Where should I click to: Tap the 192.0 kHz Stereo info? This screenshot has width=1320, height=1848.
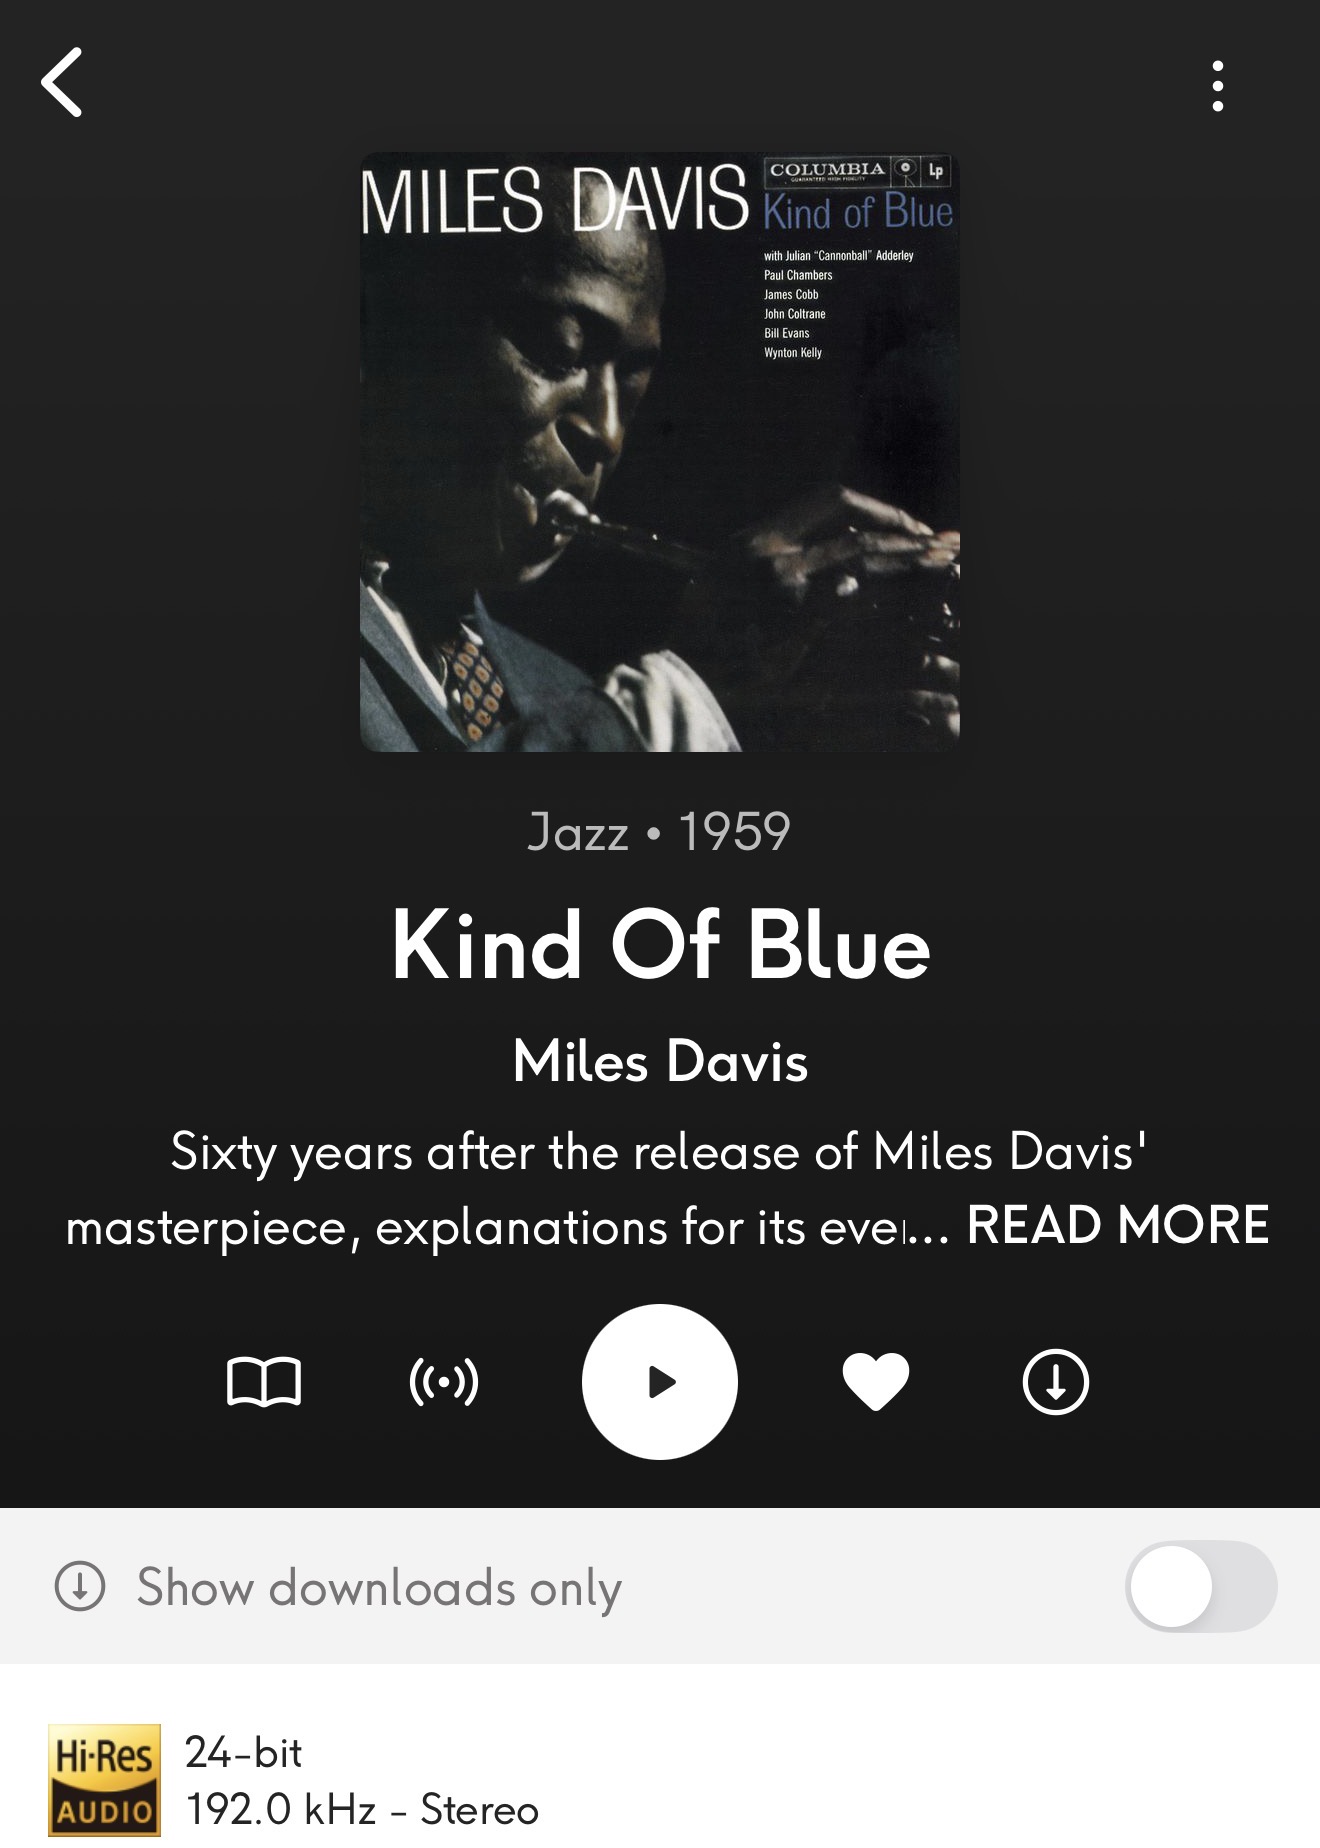[x=362, y=1809]
